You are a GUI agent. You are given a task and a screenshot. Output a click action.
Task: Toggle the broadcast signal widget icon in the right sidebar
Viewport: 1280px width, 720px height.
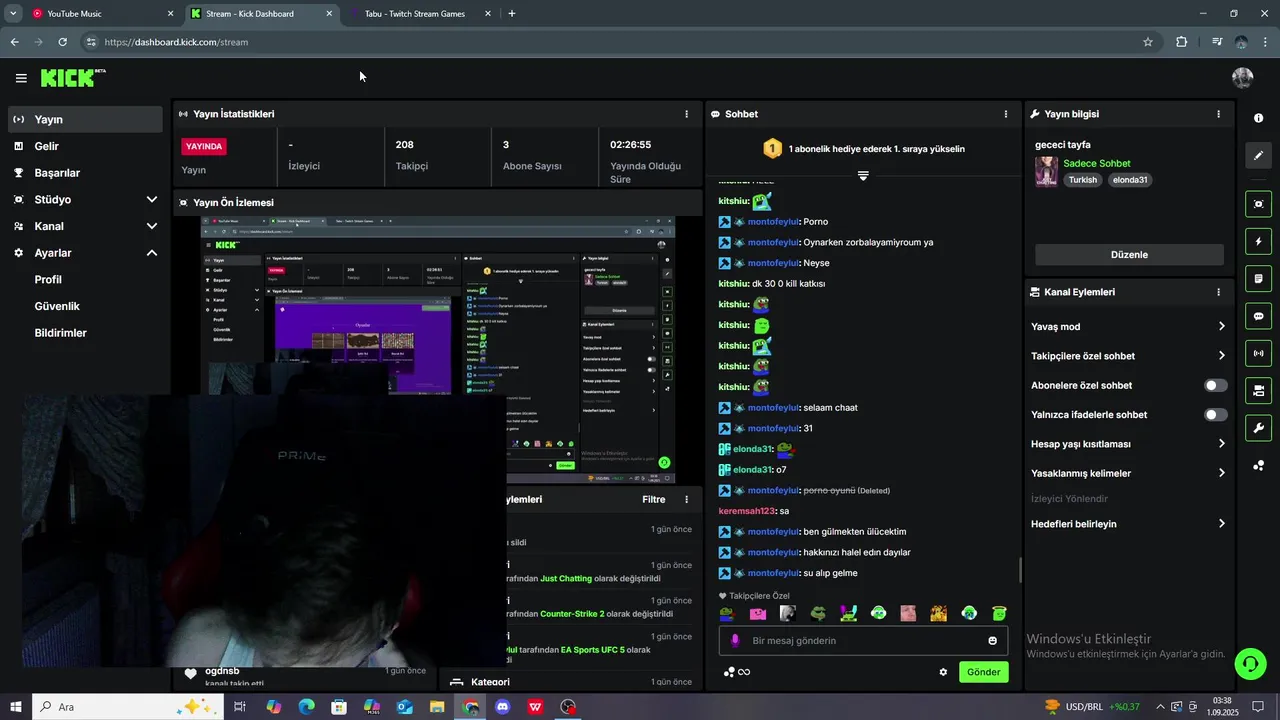click(1258, 353)
